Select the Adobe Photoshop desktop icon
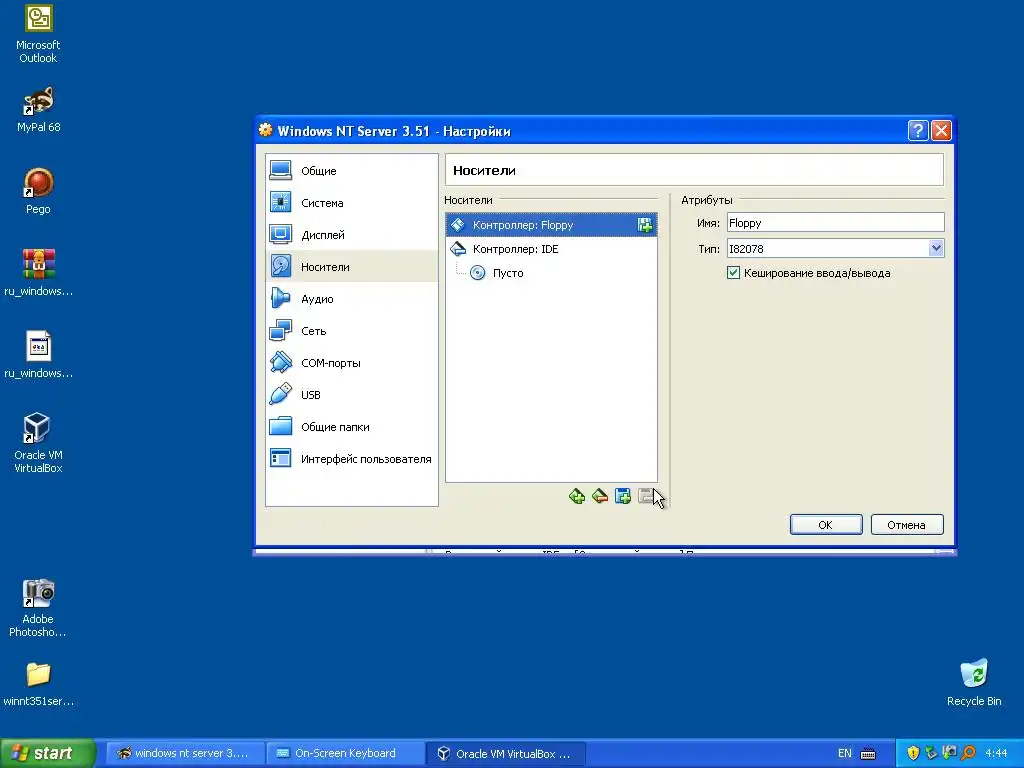The width and height of the screenshot is (1024, 768). point(38,607)
